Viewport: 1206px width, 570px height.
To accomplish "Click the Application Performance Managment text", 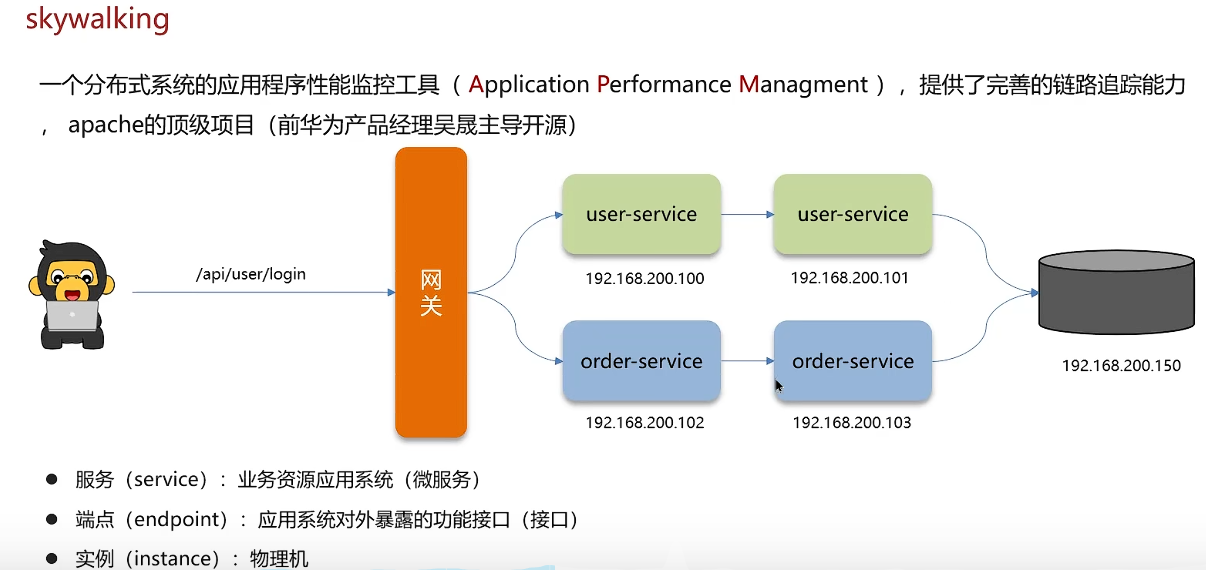I will (668, 85).
